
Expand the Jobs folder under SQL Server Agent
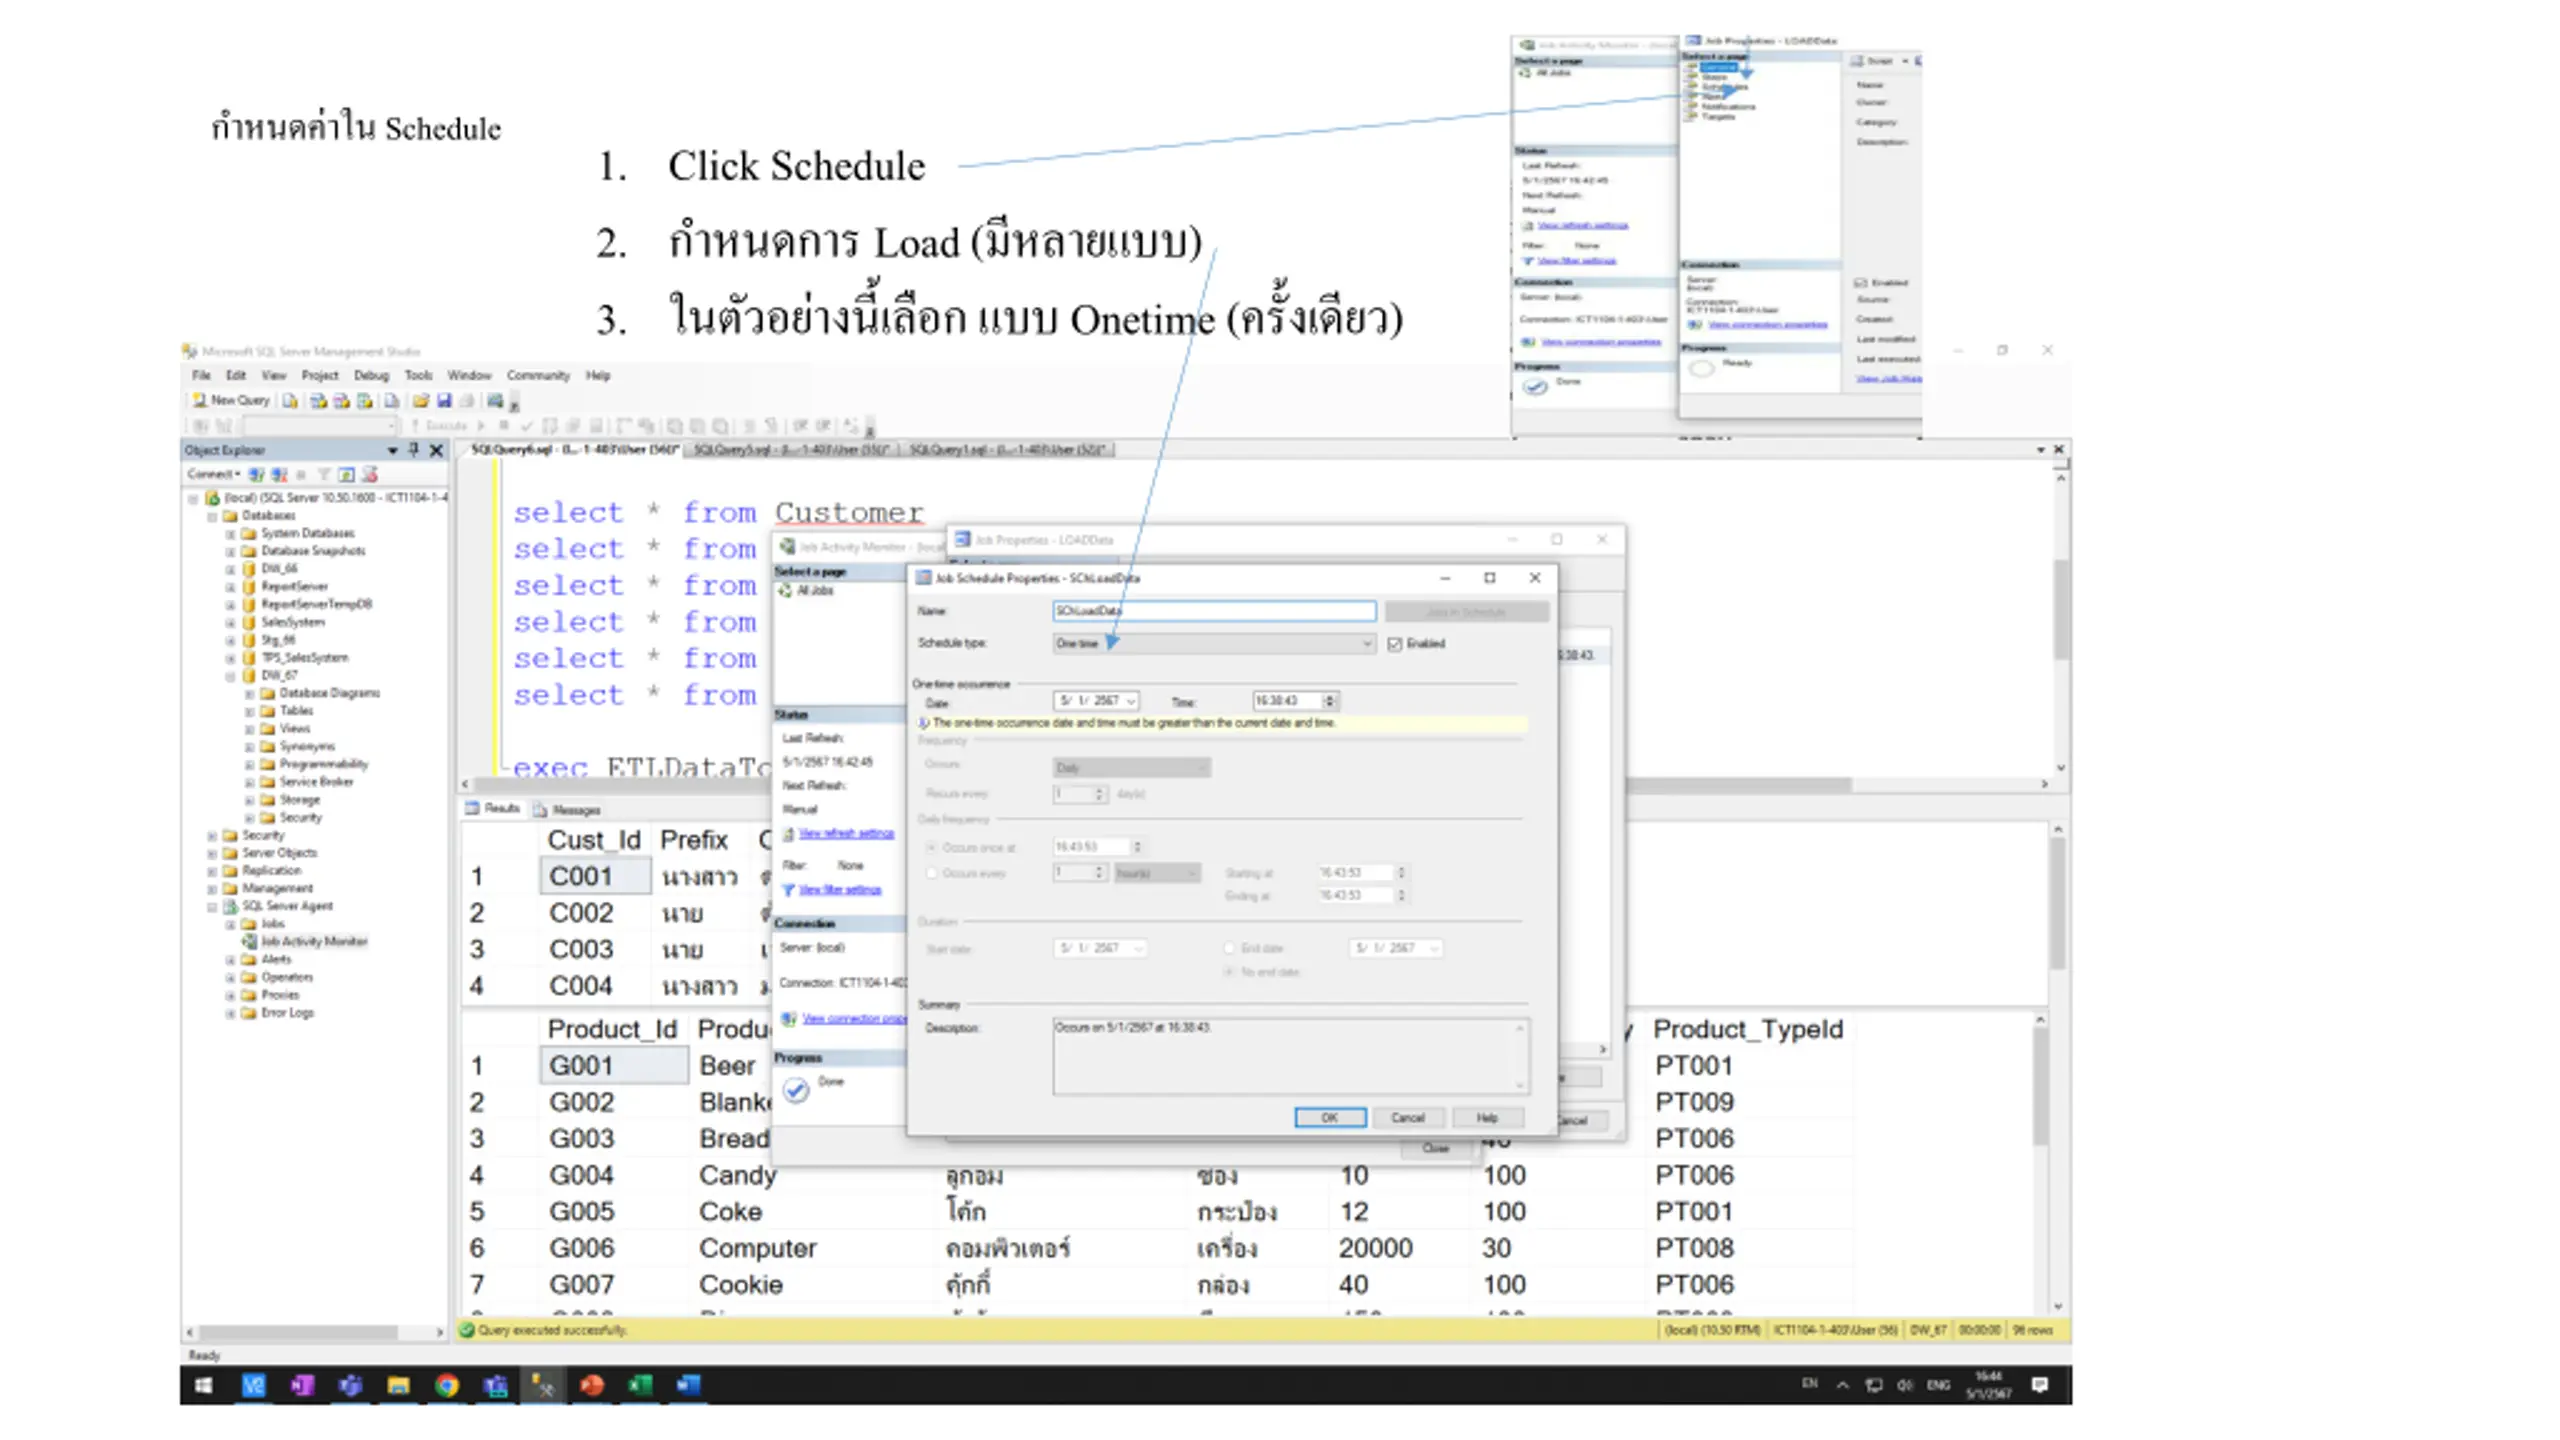pyautogui.click(x=230, y=924)
